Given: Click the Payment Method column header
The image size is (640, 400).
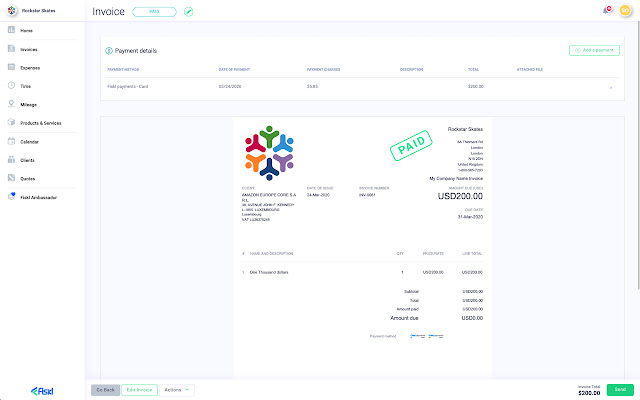Looking at the screenshot, I should point(123,69).
